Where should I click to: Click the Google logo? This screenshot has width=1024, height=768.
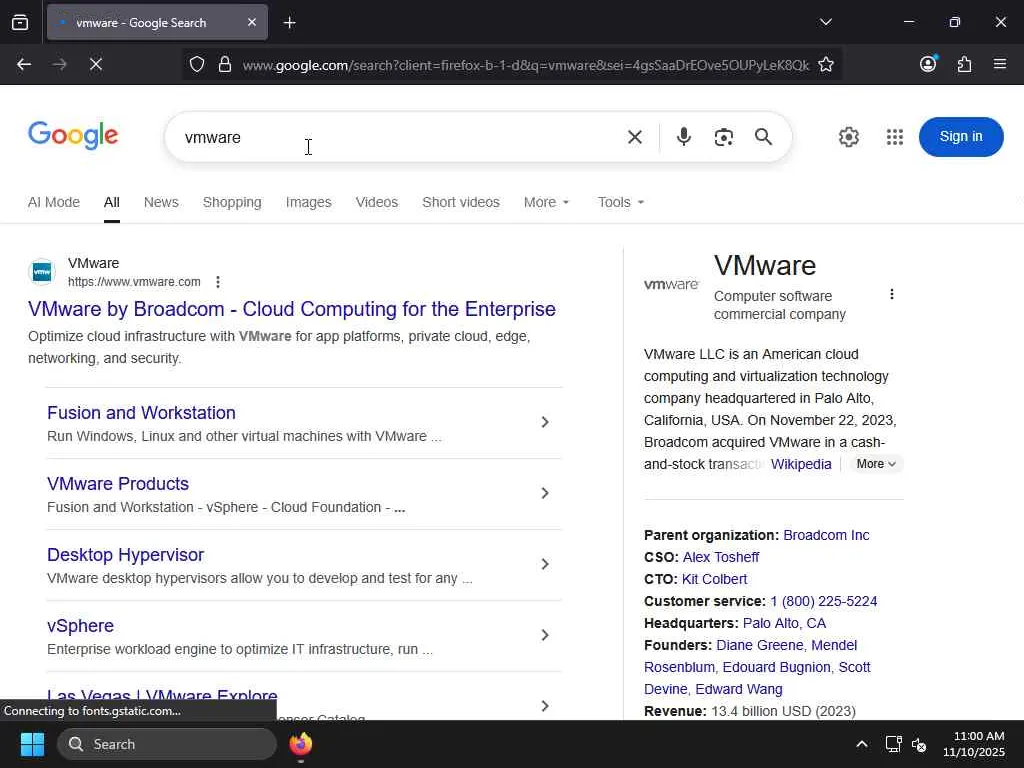click(73, 136)
